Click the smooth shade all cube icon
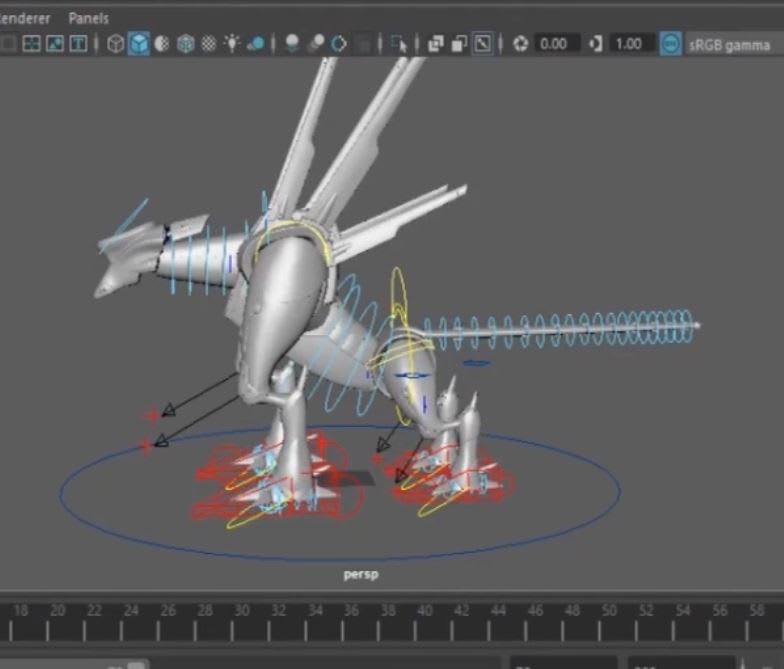This screenshot has width=784, height=669. point(139,44)
